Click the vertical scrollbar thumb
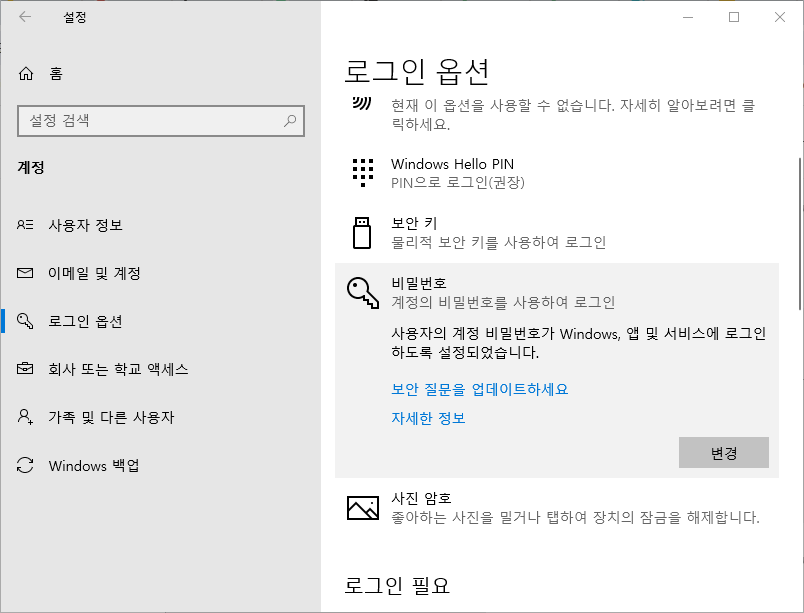The image size is (804, 613). pos(800,234)
